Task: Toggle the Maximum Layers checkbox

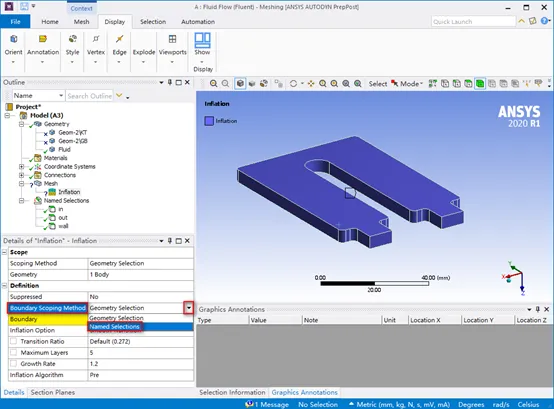Action: coord(13,352)
